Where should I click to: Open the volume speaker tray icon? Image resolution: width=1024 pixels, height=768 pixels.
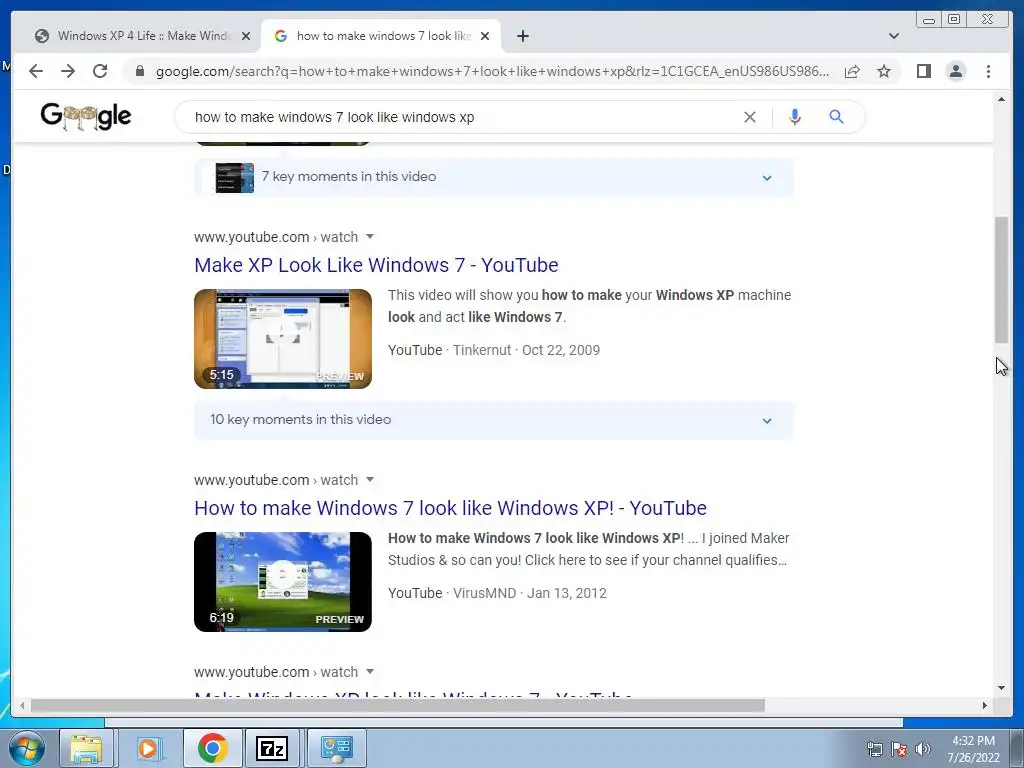point(923,749)
